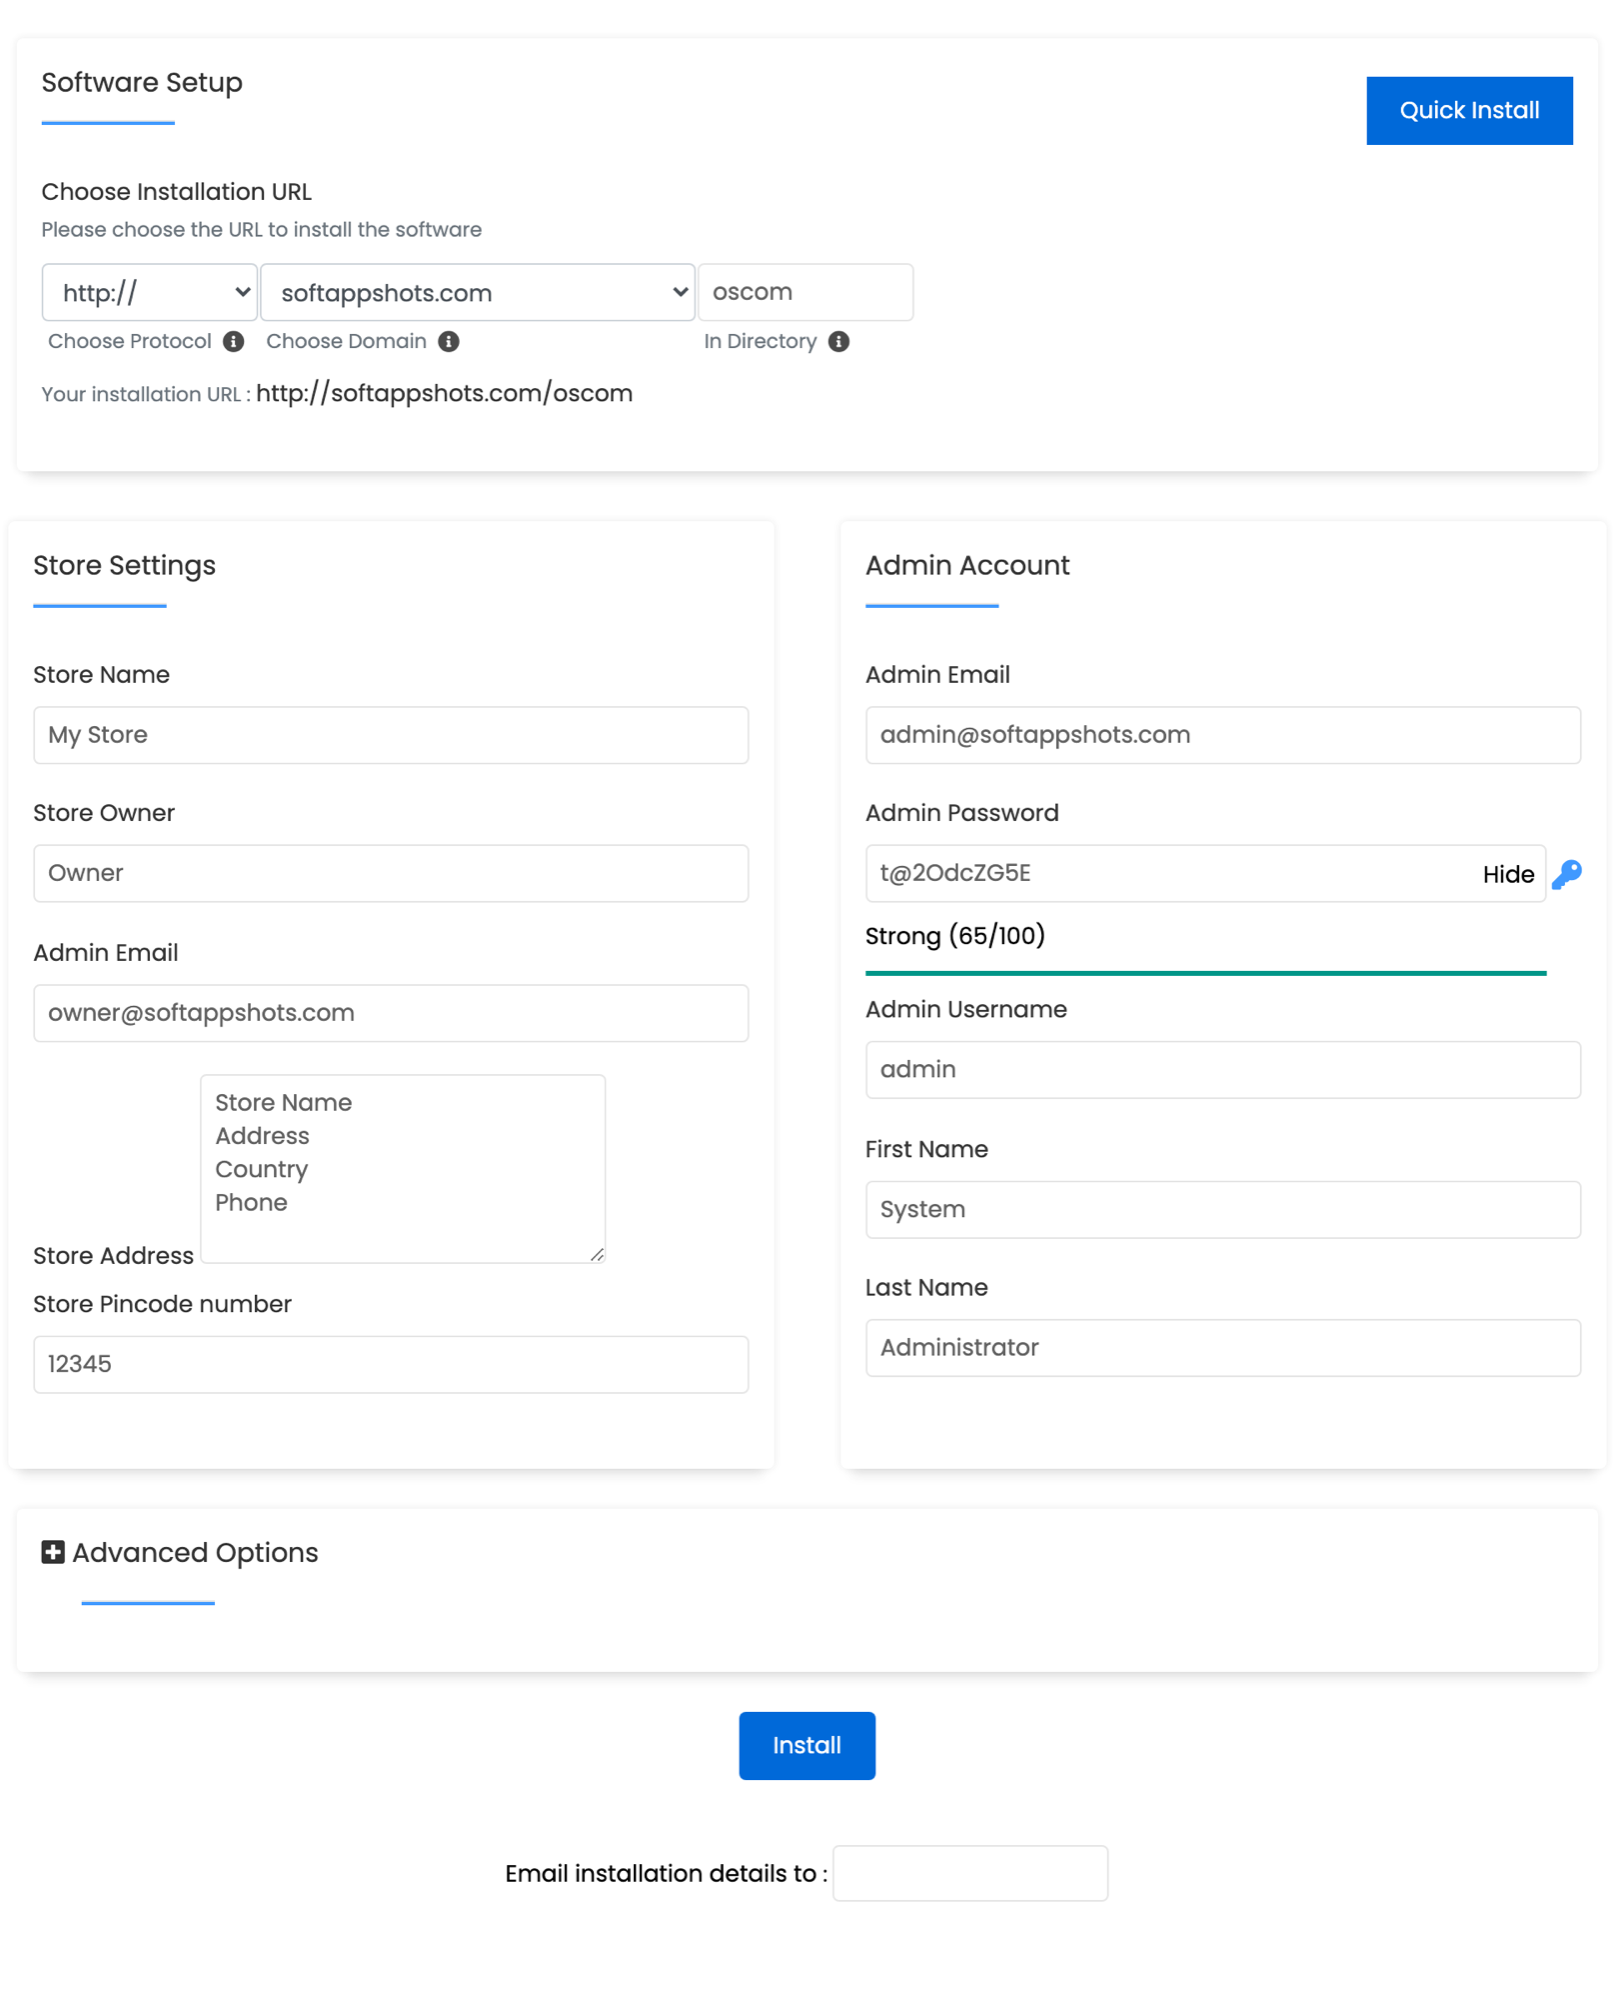This screenshot has height=2000, width=1615.
Task: Click the info icon beside Choose Domain
Action: tap(450, 341)
